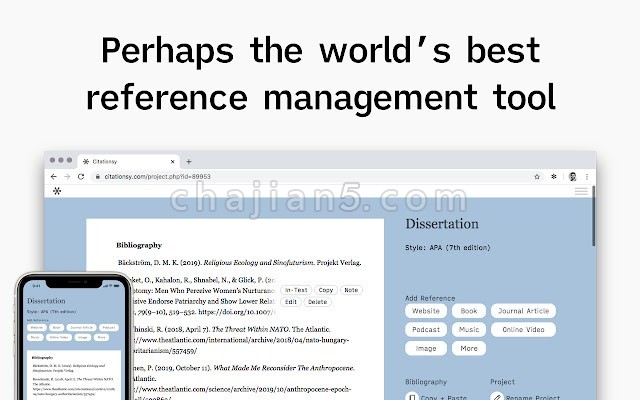Tap Dissertation title on the phone mockup
The width and height of the screenshot is (640, 400).
coord(46,301)
